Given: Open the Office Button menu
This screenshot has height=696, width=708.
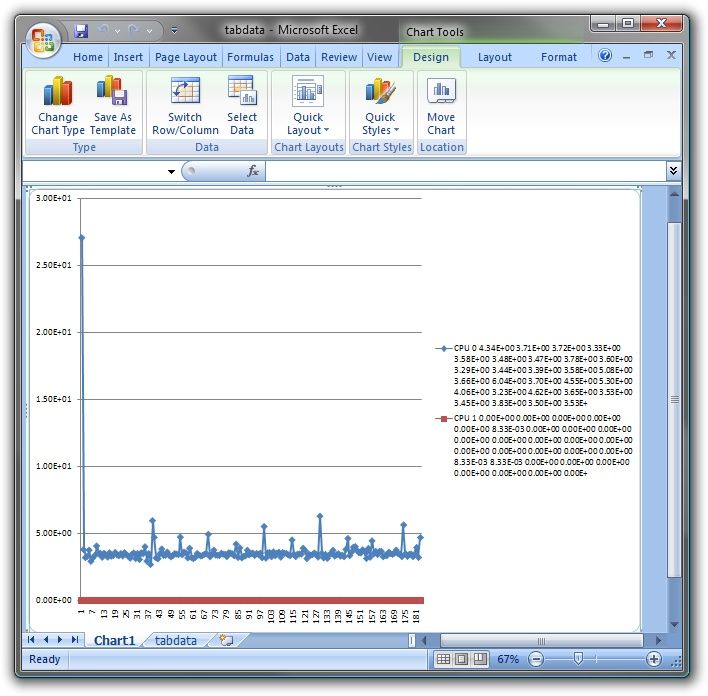Looking at the screenshot, I should (43, 41).
